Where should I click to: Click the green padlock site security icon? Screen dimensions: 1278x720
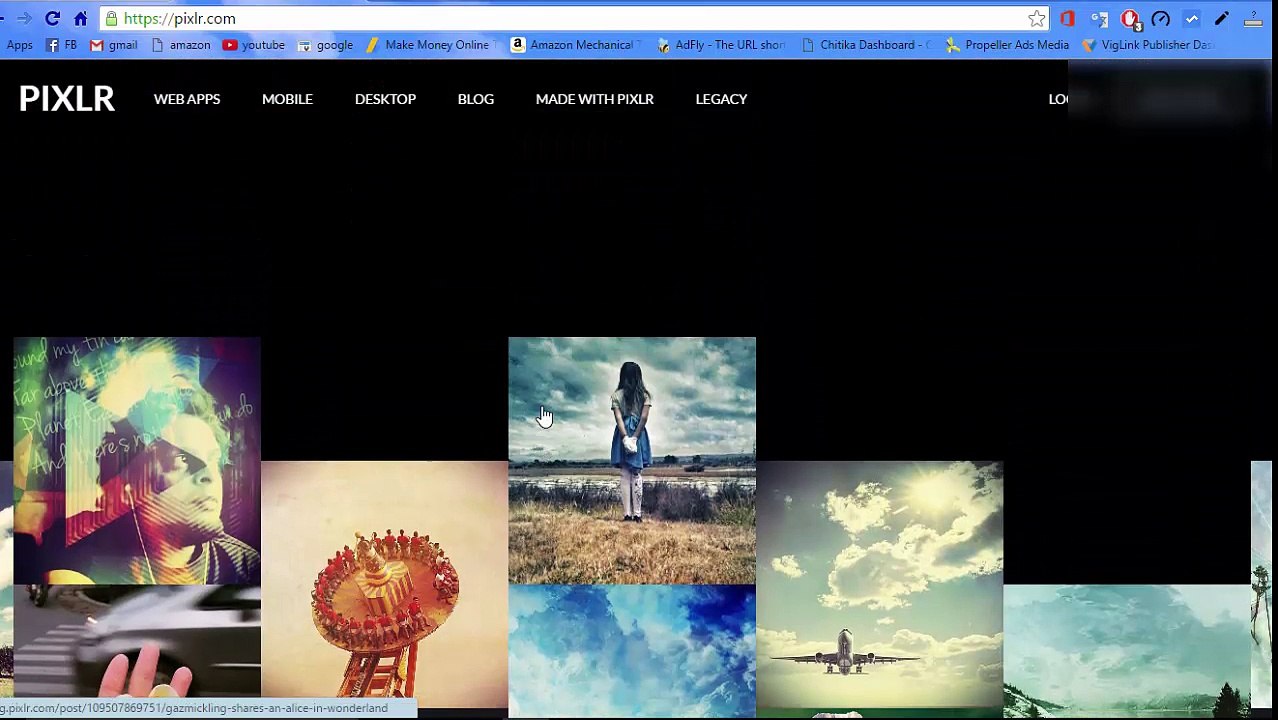112,18
